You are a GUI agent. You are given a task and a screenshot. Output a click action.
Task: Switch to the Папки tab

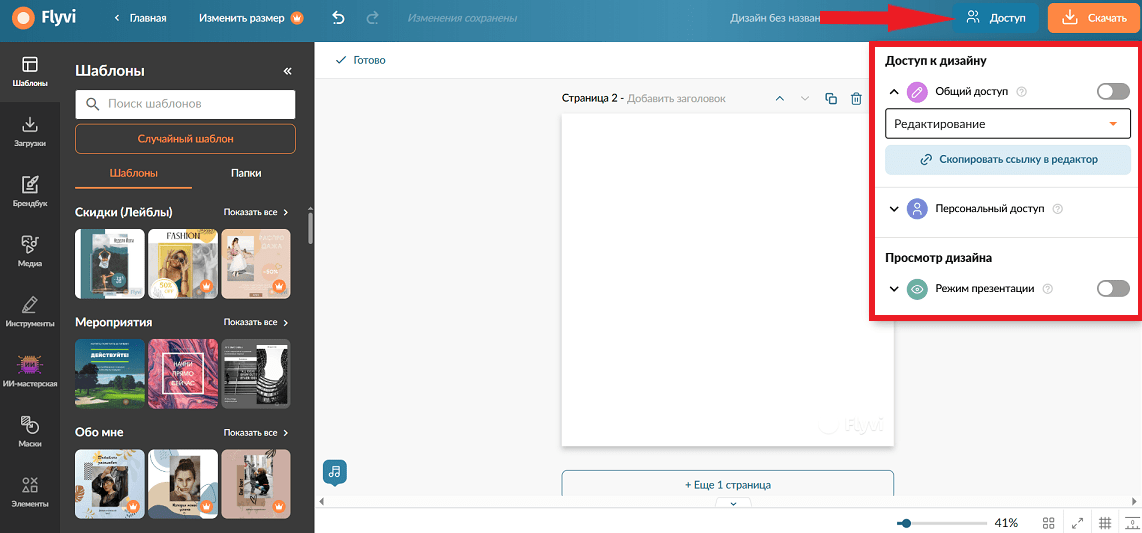click(246, 173)
